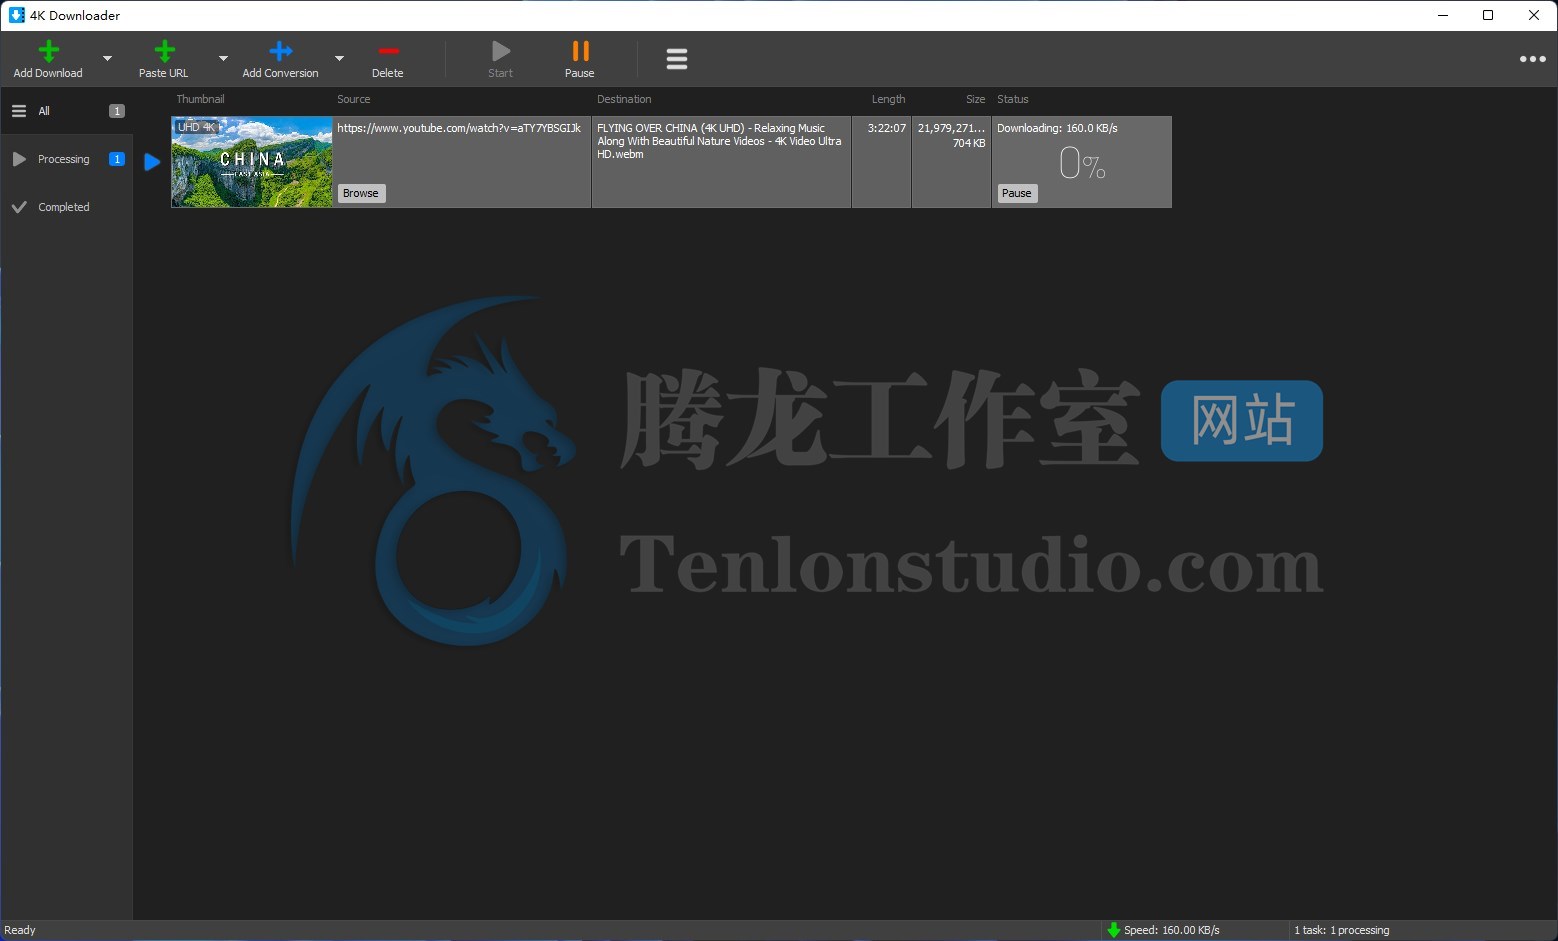Open the hamburger list menu in toolbar

coord(677,59)
